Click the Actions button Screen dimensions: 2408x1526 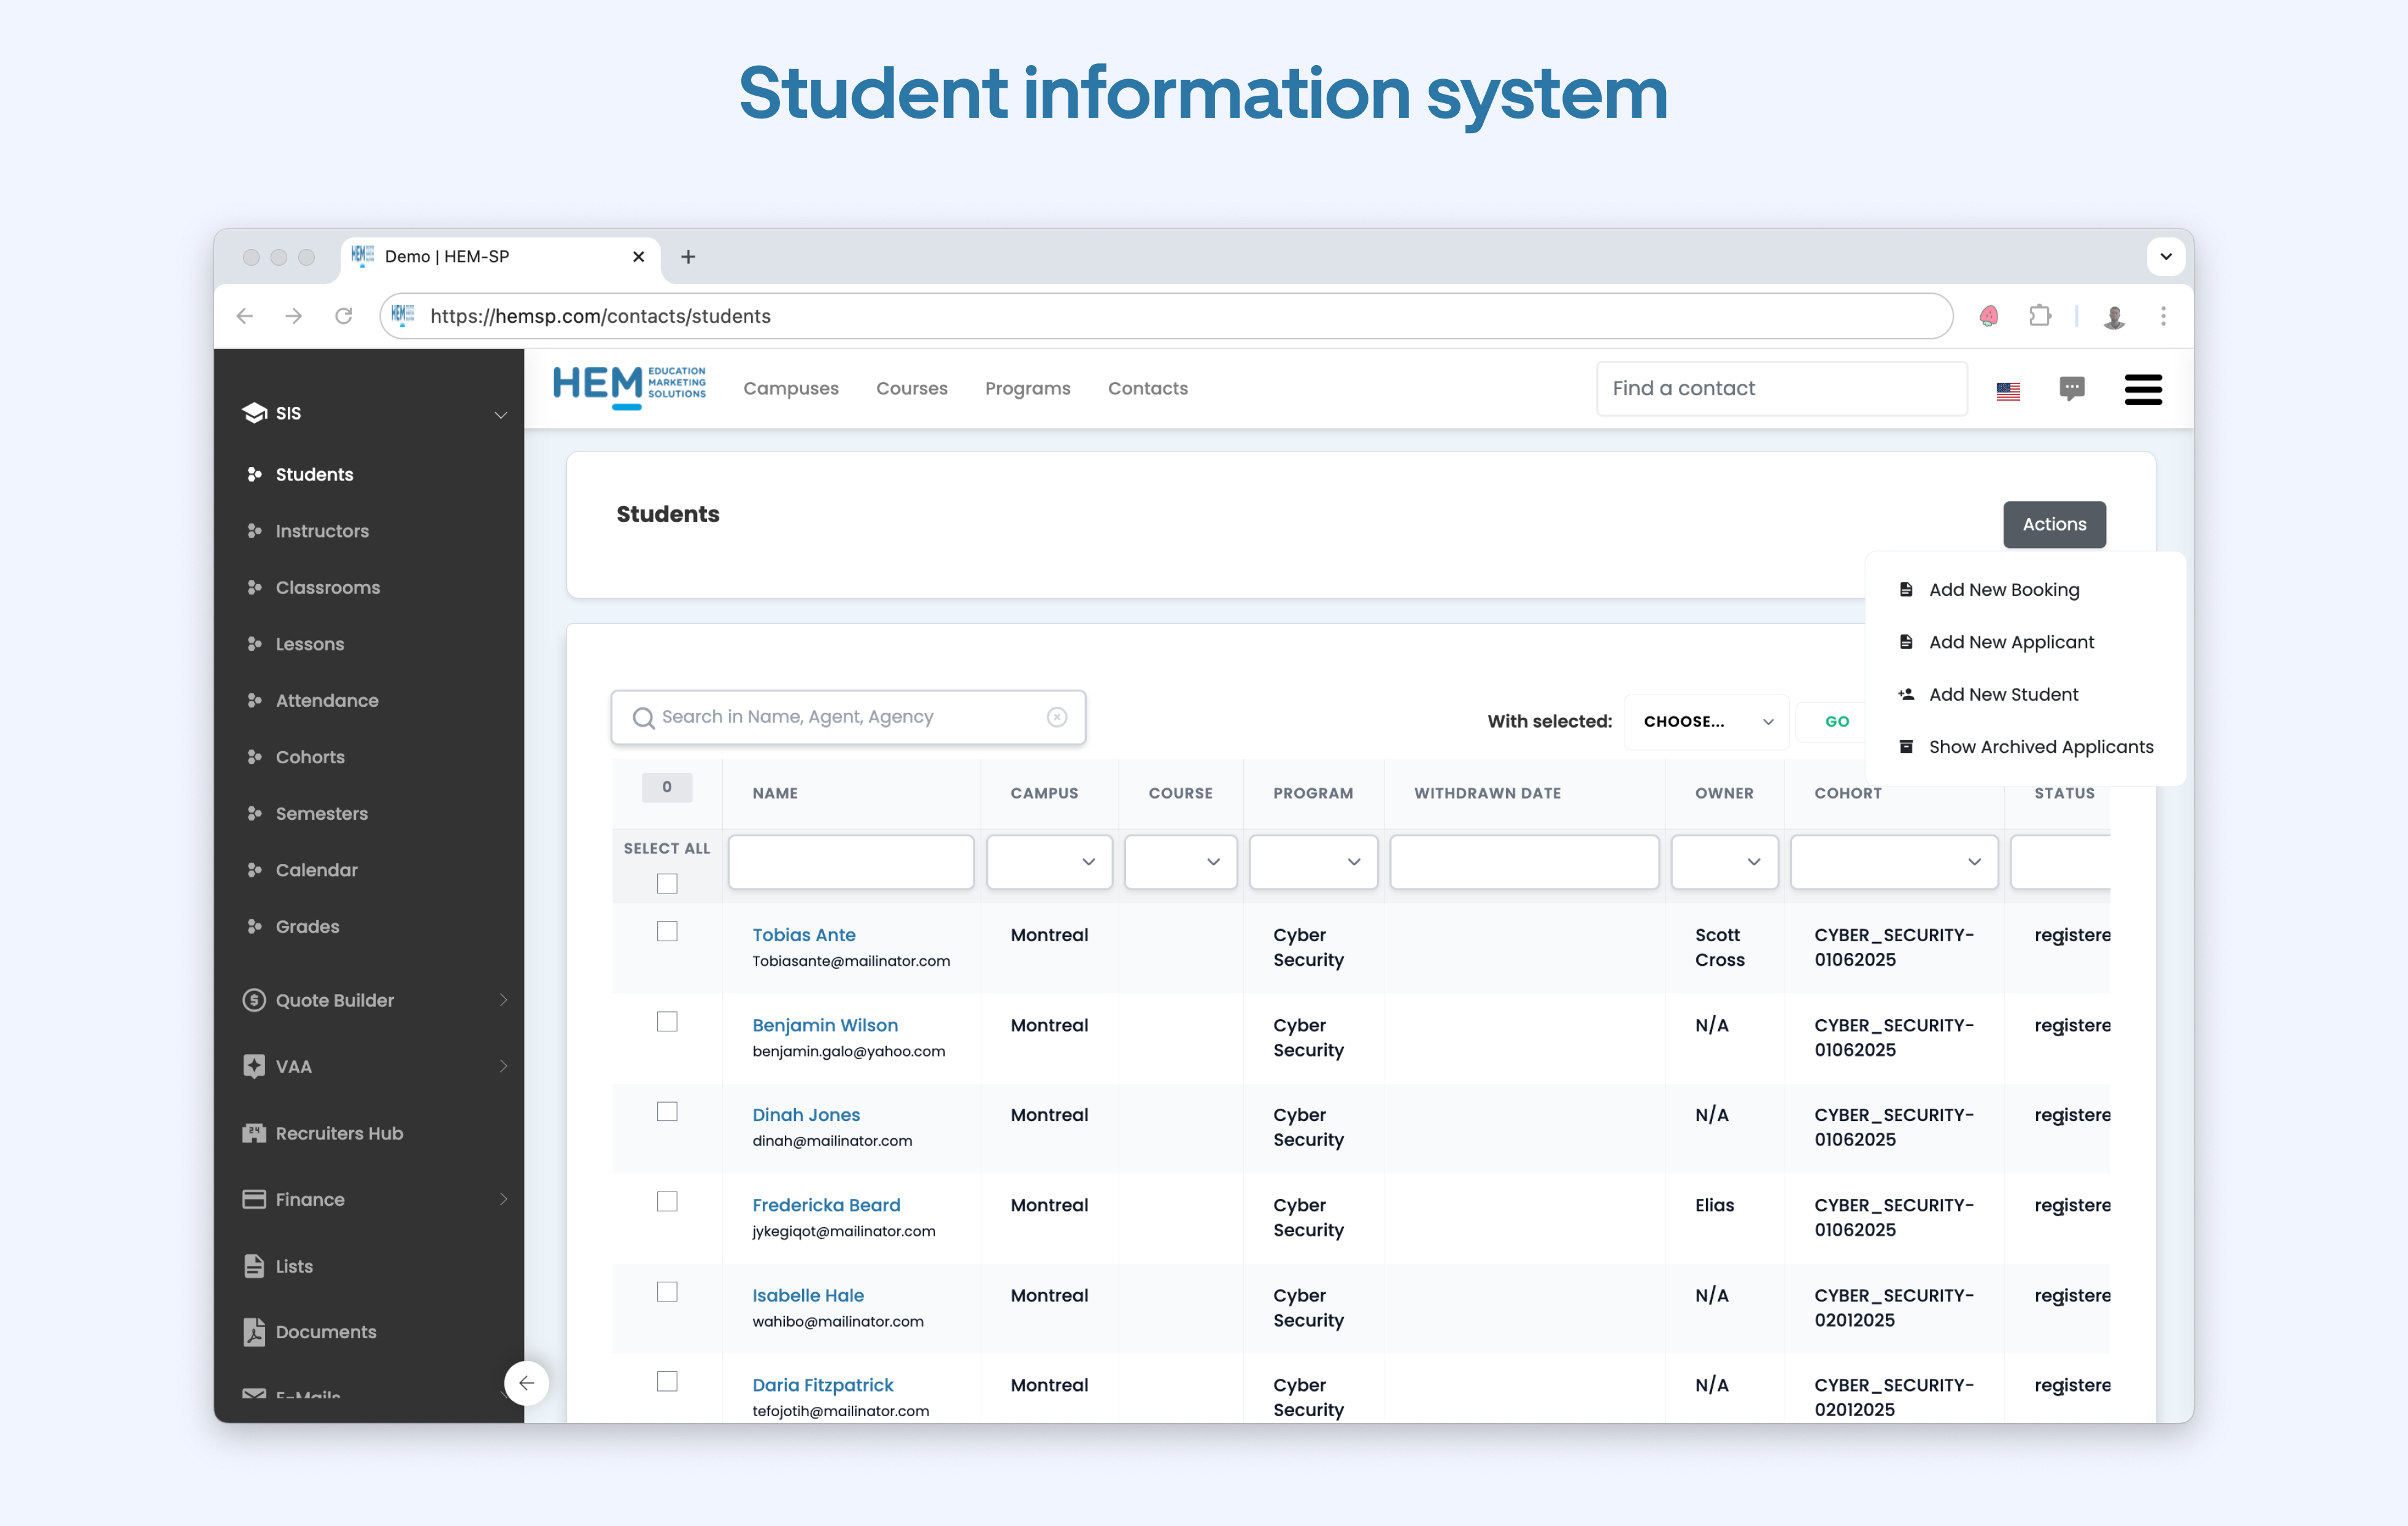pos(2053,523)
